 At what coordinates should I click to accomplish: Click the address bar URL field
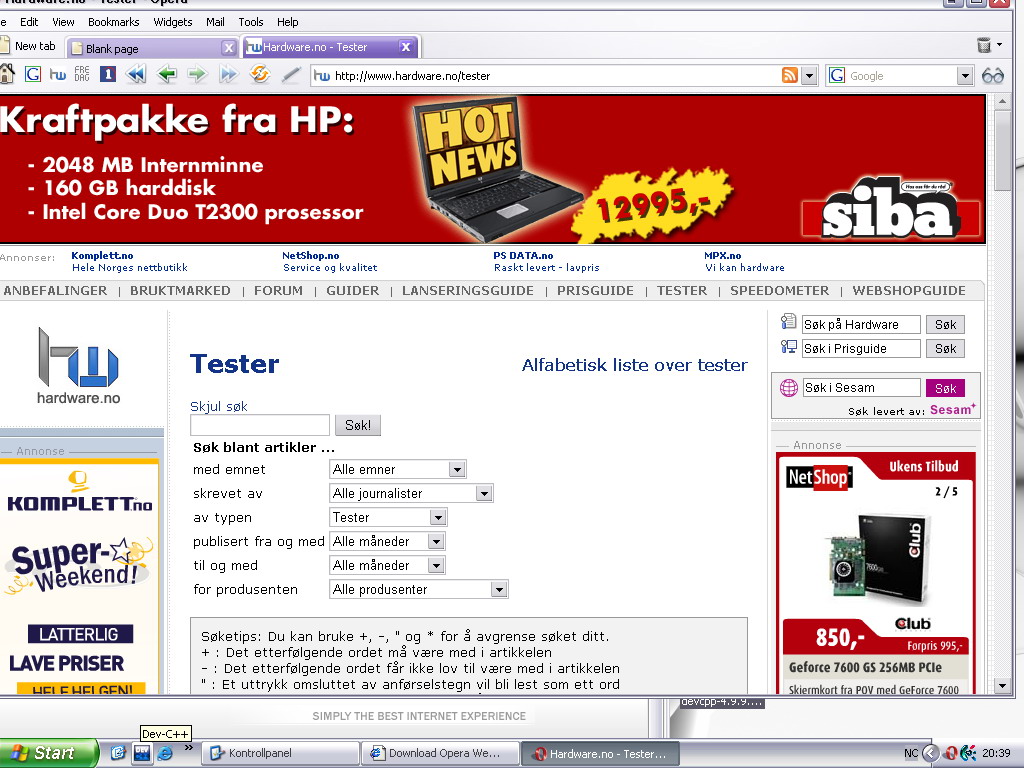(555, 76)
